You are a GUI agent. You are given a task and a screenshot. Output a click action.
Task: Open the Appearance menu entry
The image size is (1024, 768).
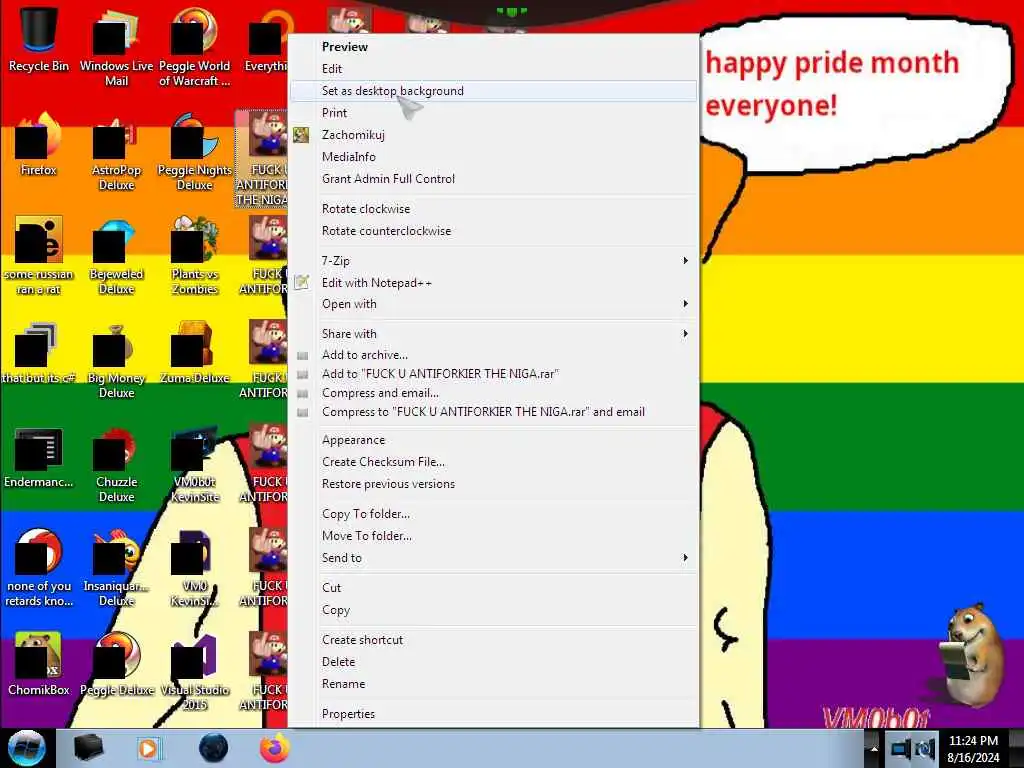493,440
